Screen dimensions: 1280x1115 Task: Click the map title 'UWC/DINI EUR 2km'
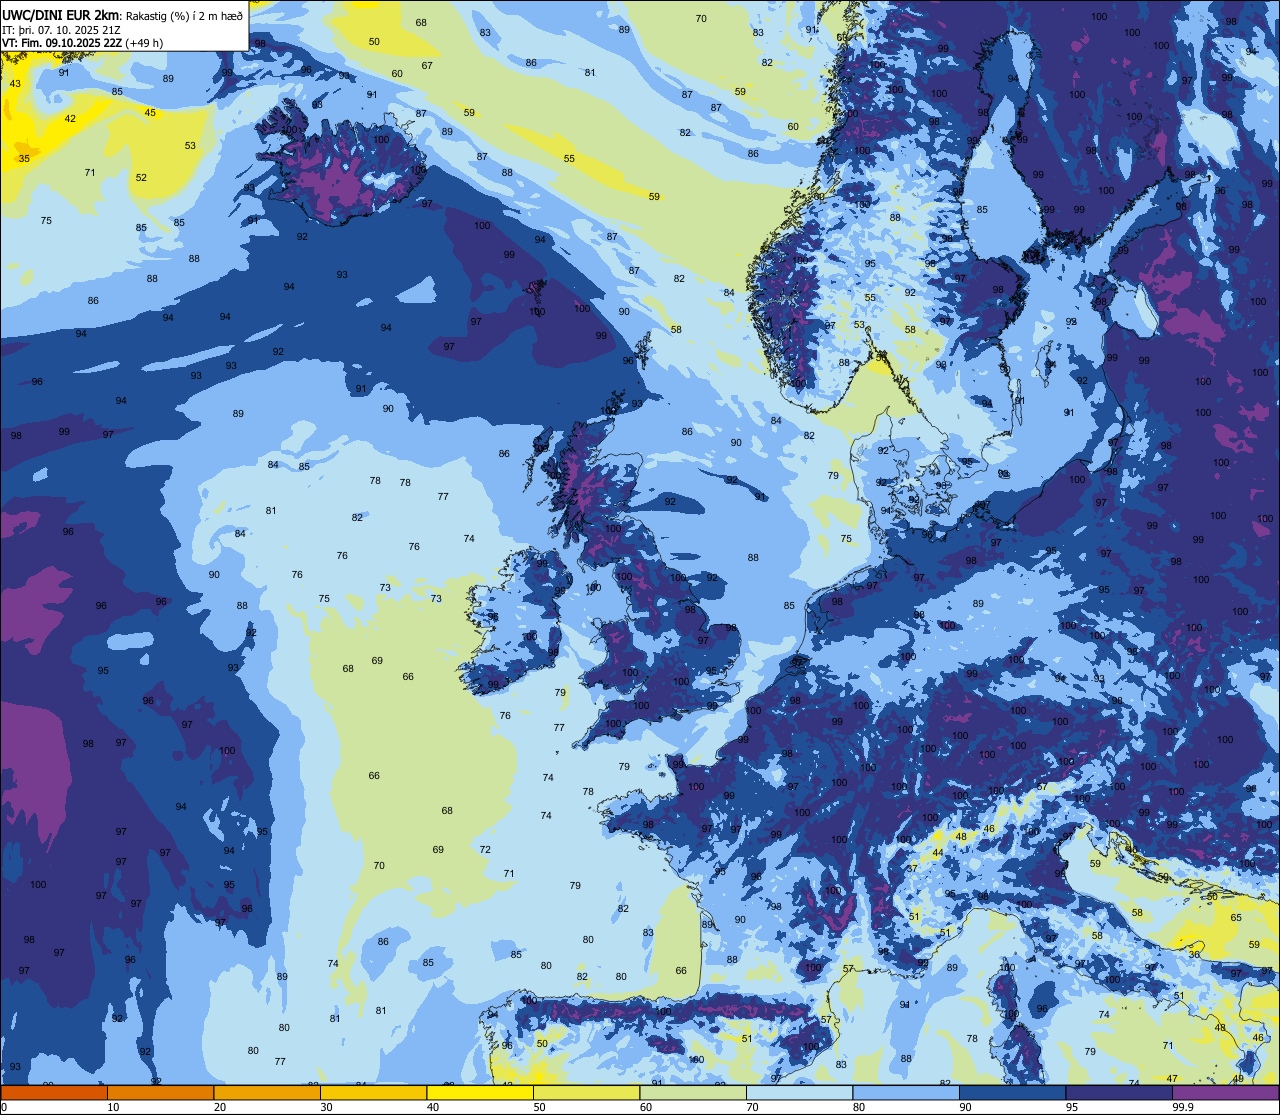[60, 14]
